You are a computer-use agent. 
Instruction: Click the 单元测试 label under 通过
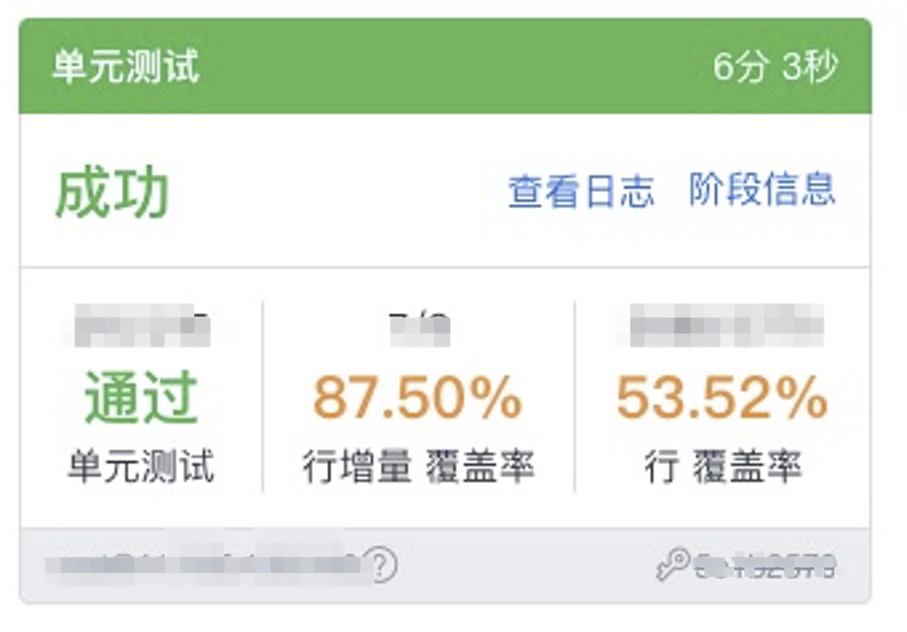[x=141, y=467]
